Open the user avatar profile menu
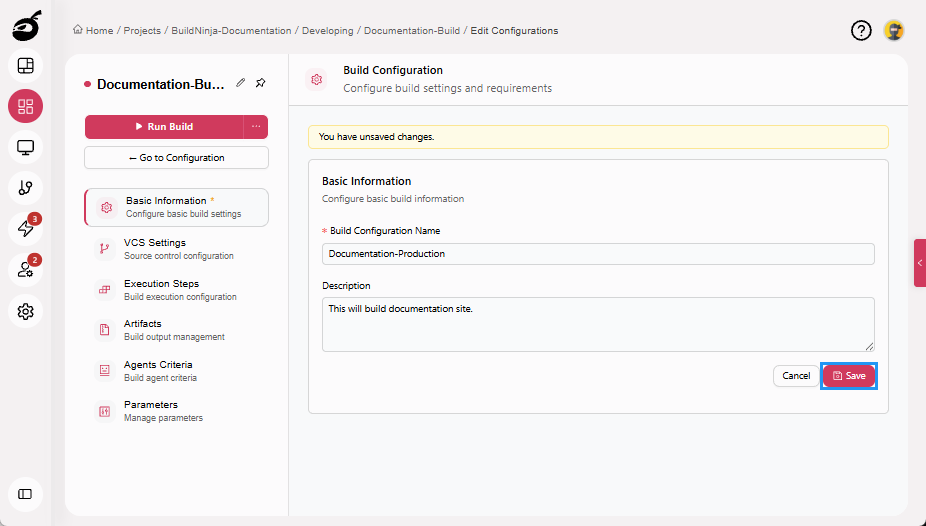 click(894, 30)
